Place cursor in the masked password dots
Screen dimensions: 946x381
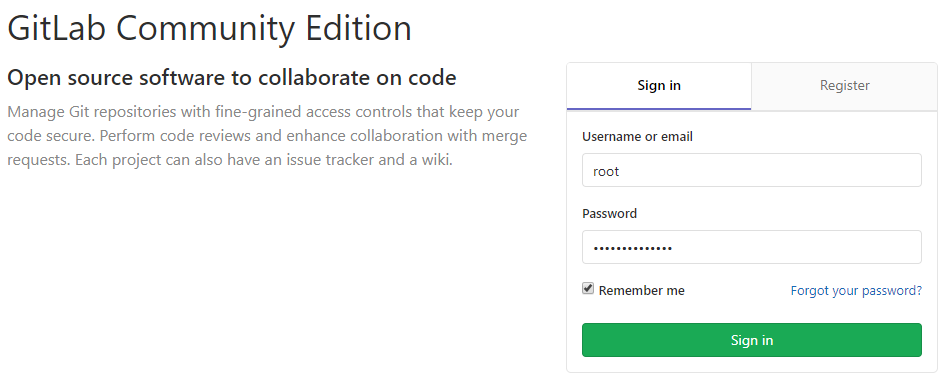(632, 248)
